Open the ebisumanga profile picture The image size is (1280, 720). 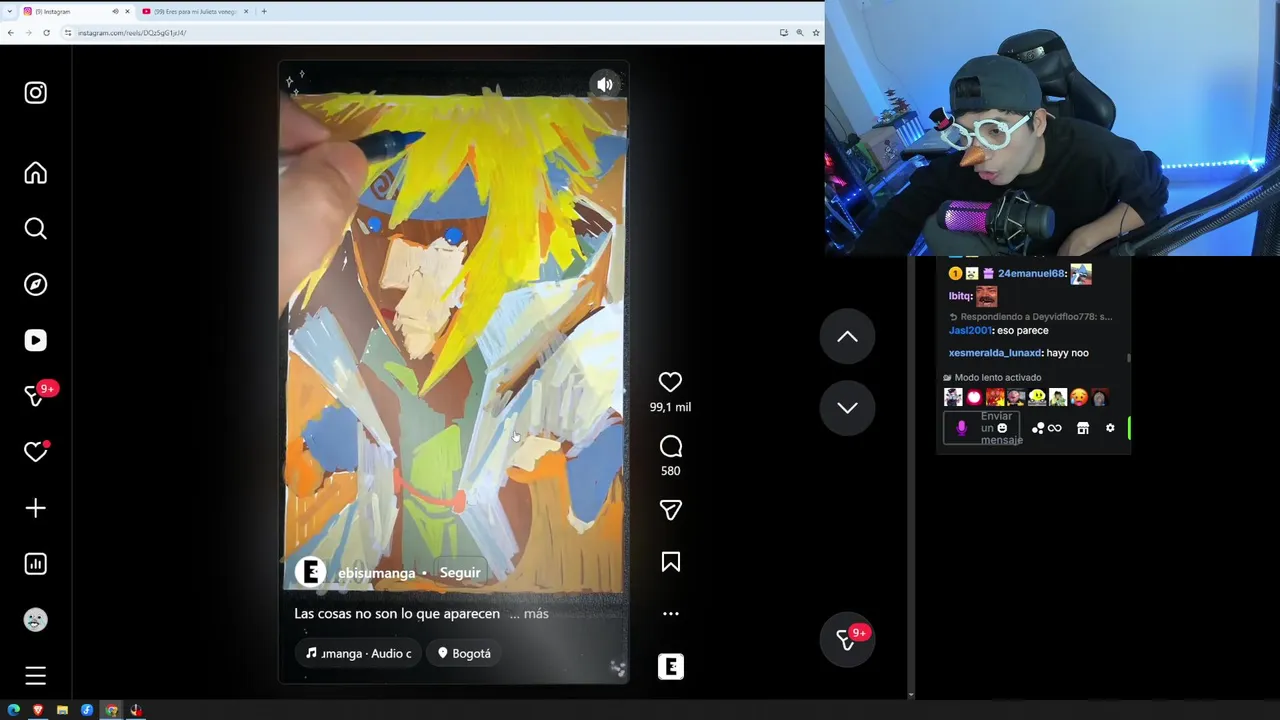(x=310, y=572)
